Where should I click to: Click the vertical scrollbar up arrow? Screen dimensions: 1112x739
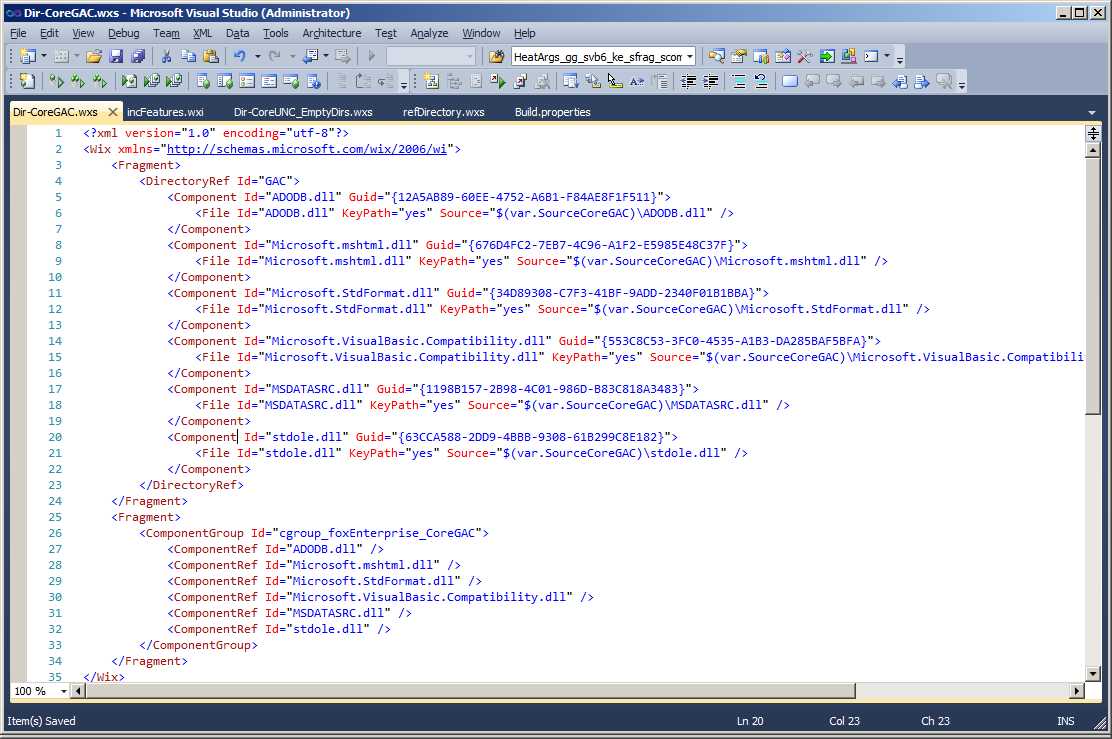pyautogui.click(x=1093, y=150)
